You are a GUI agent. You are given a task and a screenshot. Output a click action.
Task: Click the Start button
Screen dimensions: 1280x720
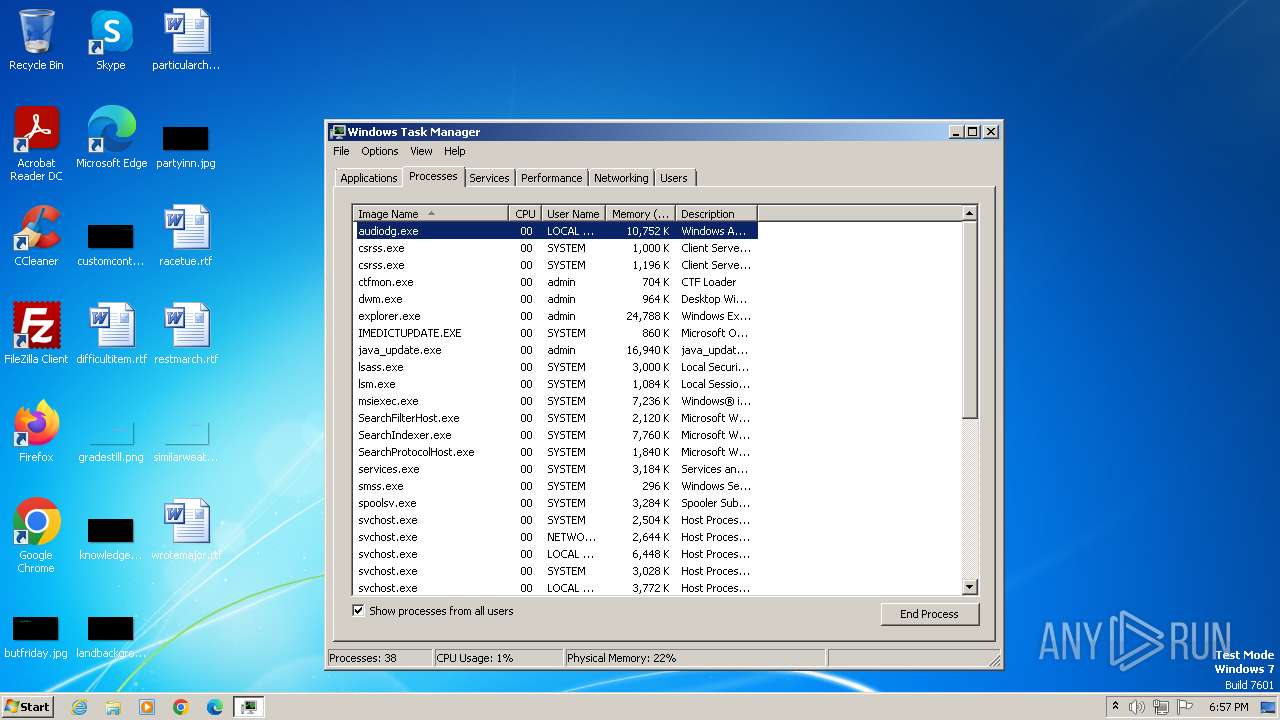(x=28, y=707)
